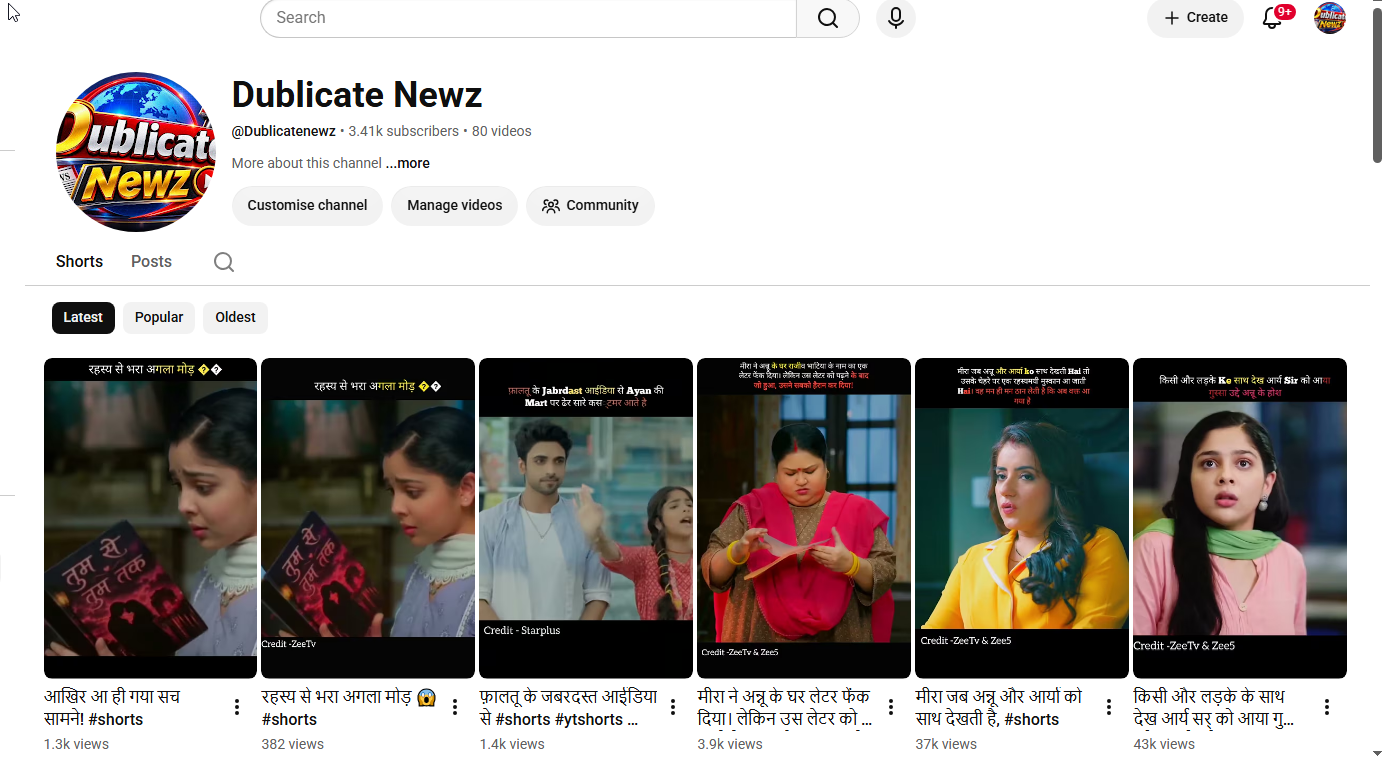Click the Search input field
This screenshot has width=1385, height=761.
pos(528,18)
